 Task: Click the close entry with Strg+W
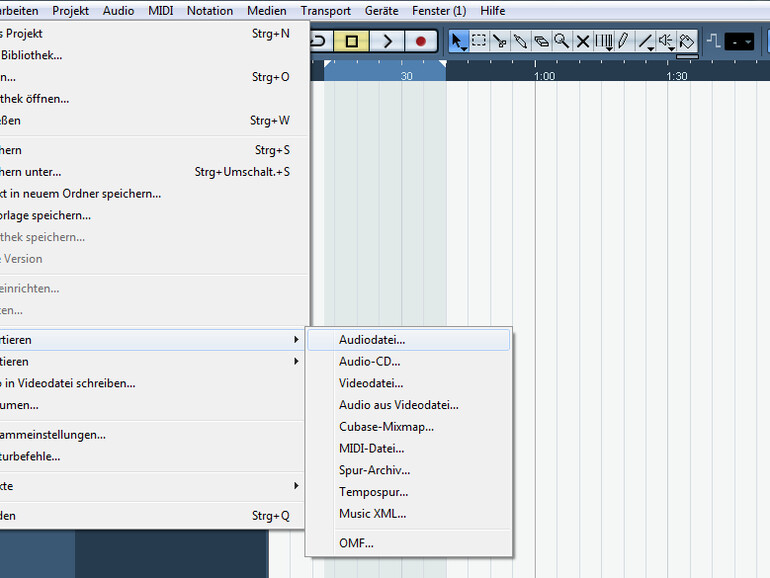(x=152, y=120)
